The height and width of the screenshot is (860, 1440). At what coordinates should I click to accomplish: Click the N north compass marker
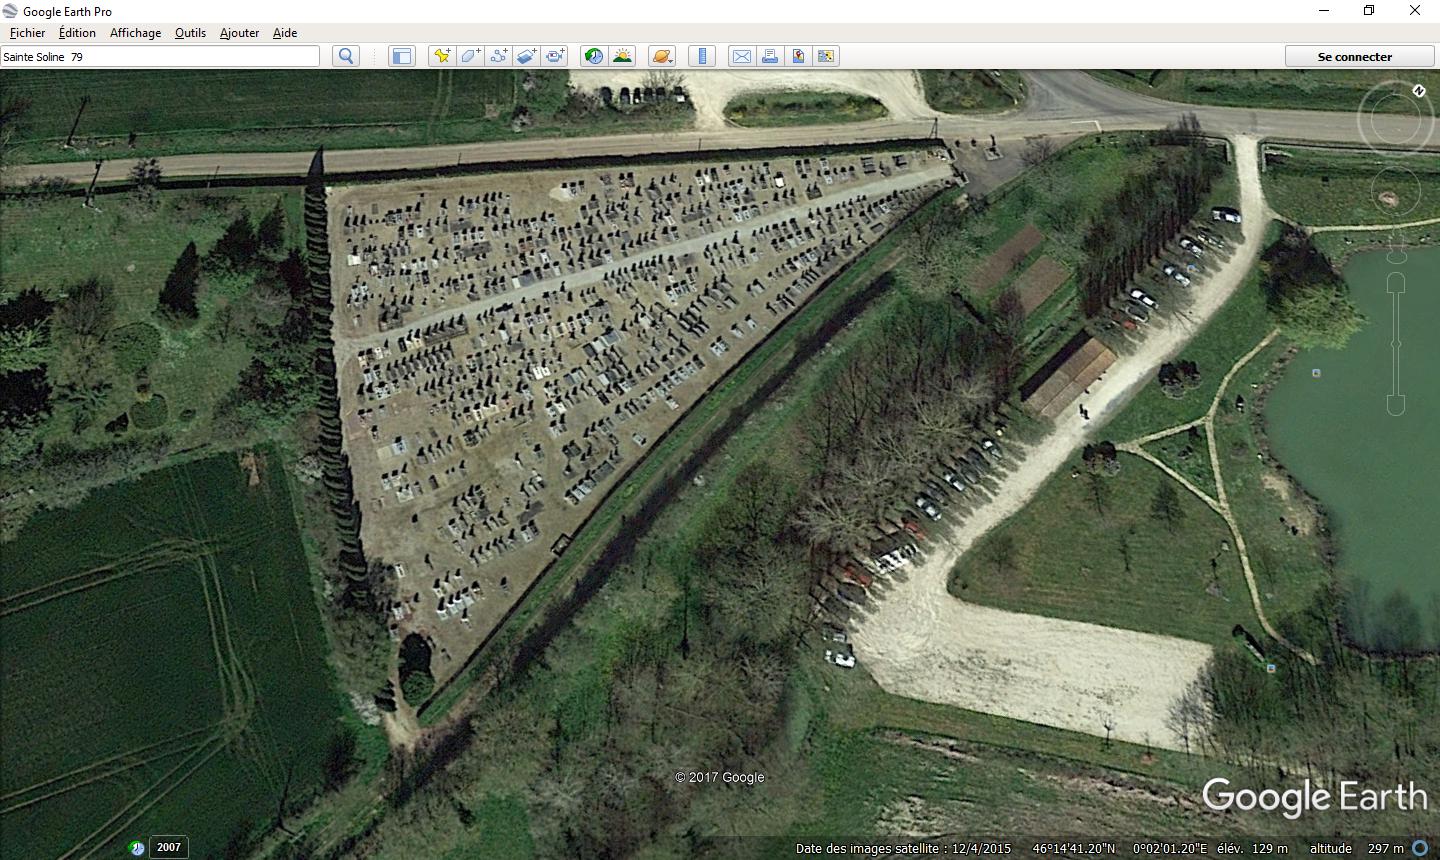(1419, 91)
